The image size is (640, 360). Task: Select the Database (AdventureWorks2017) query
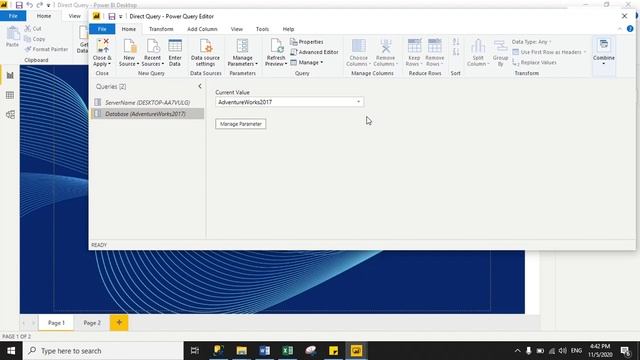click(x=147, y=114)
